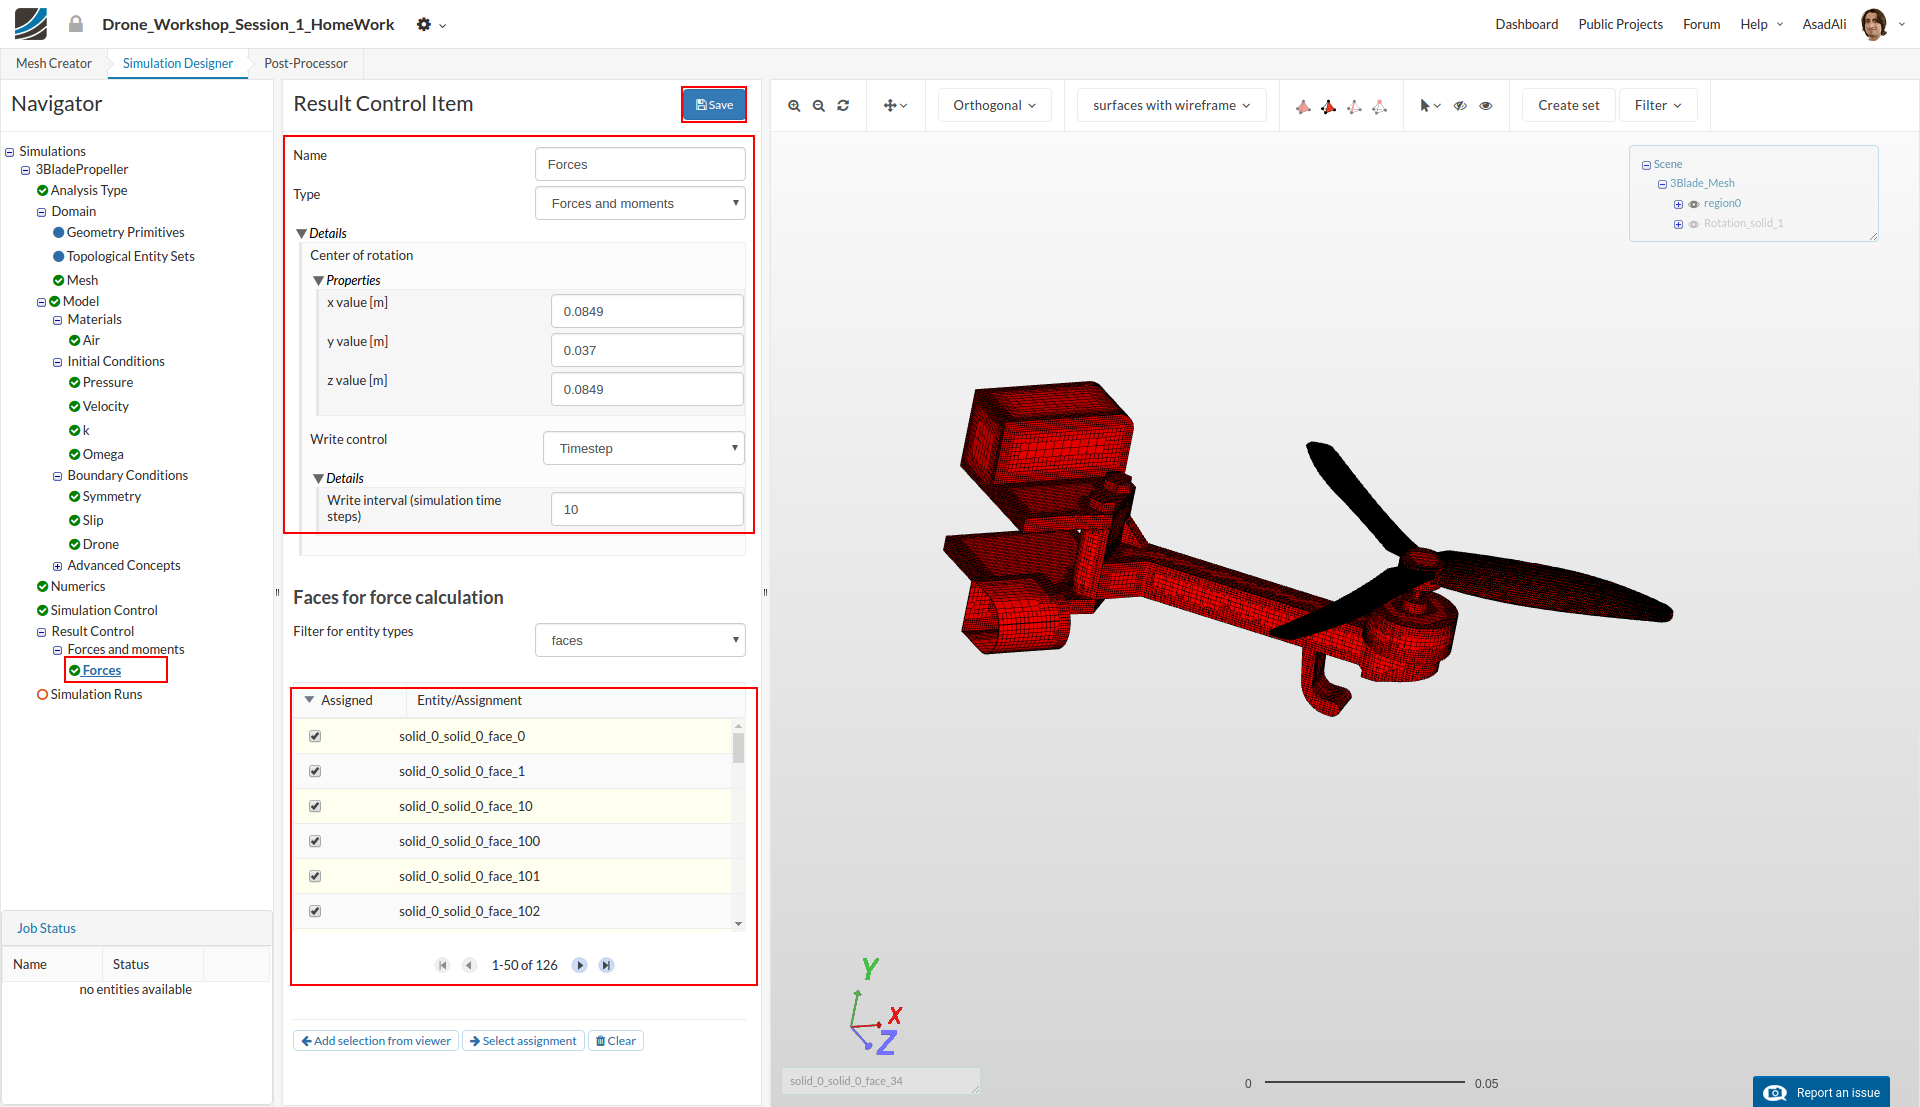
Task: Open the project settings gear icon
Action: click(x=424, y=24)
